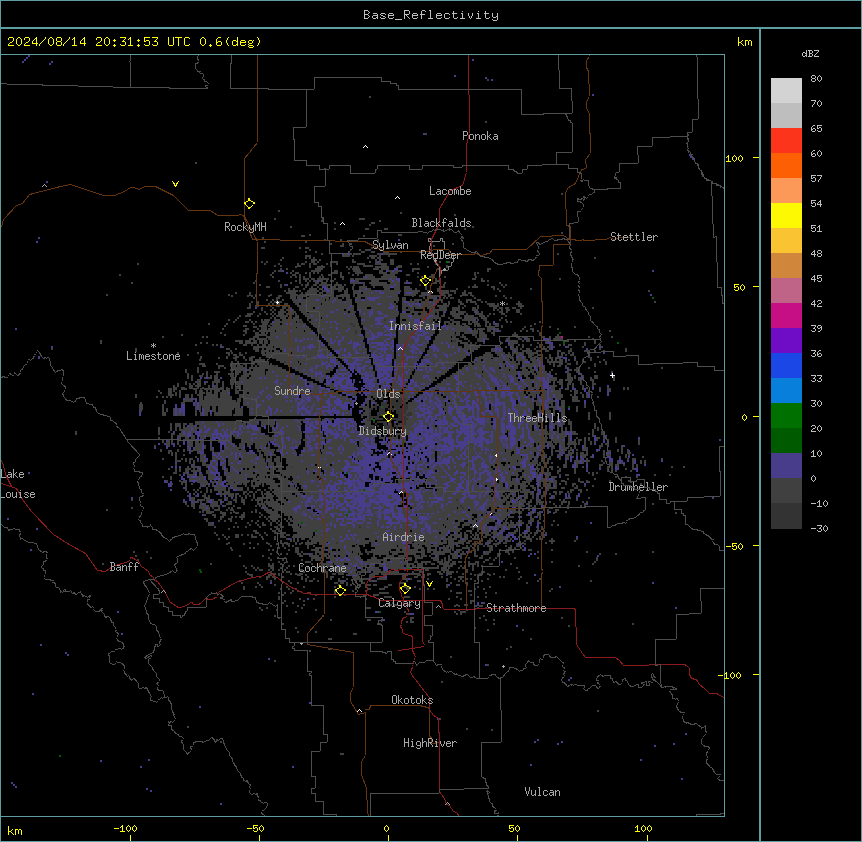Click the dBZ legend heading

coord(810,54)
